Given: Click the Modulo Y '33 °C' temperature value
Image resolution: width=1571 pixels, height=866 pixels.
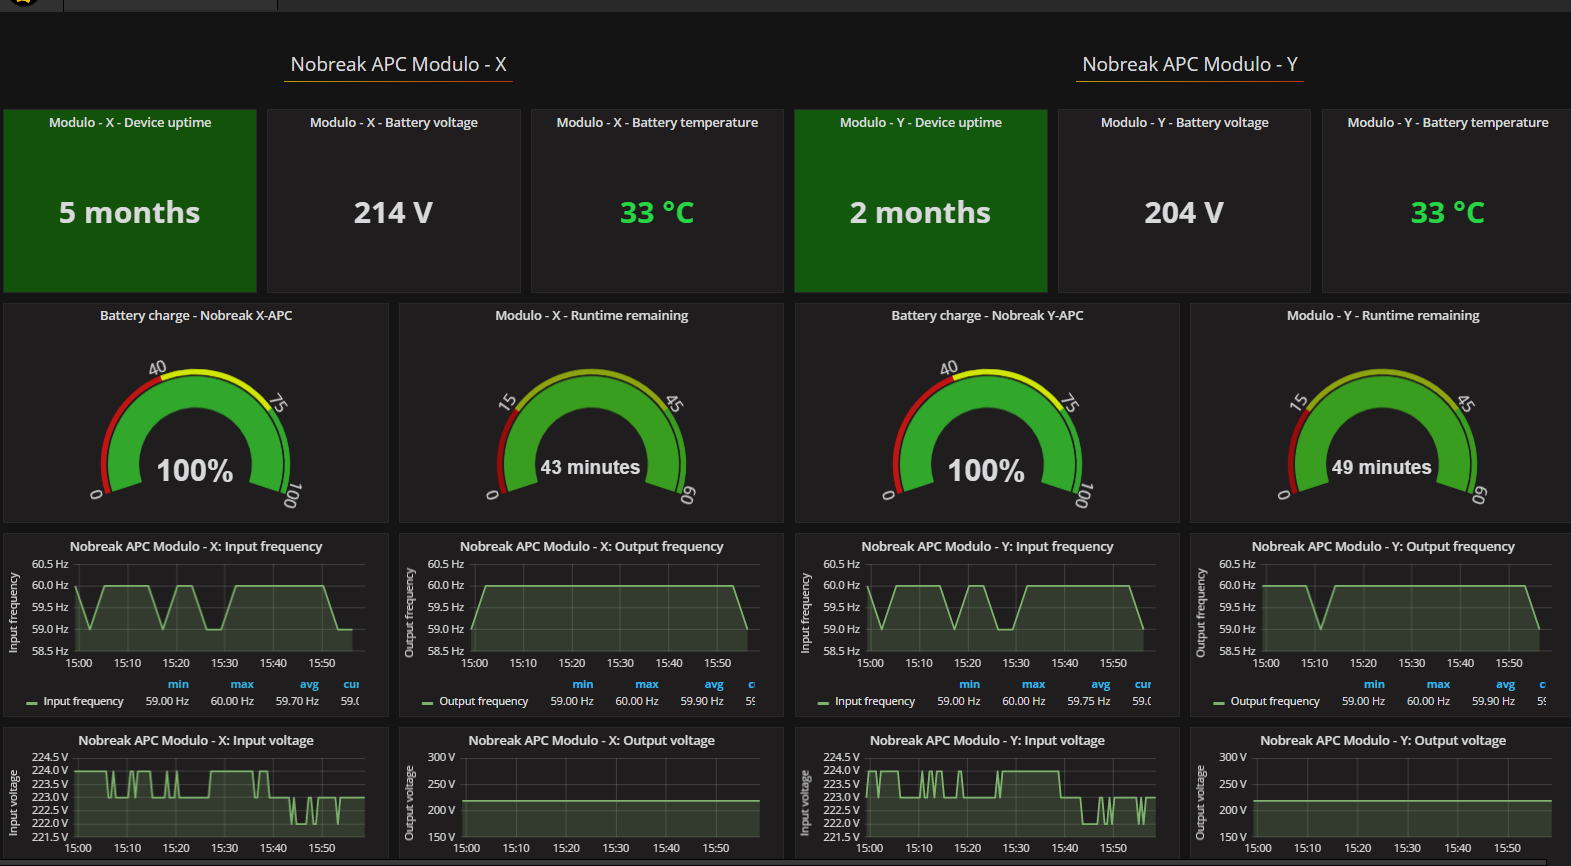Looking at the screenshot, I should click(1448, 212).
